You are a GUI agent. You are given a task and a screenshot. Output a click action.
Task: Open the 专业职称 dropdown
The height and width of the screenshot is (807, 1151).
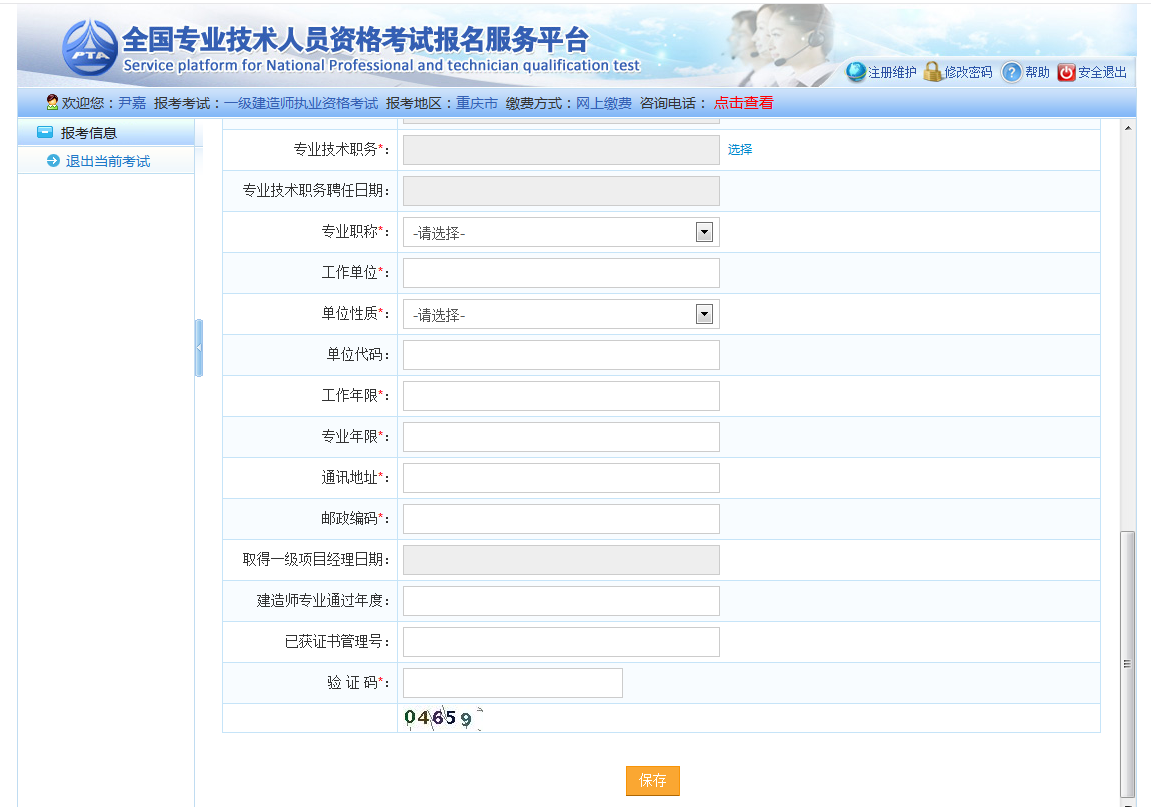(560, 232)
